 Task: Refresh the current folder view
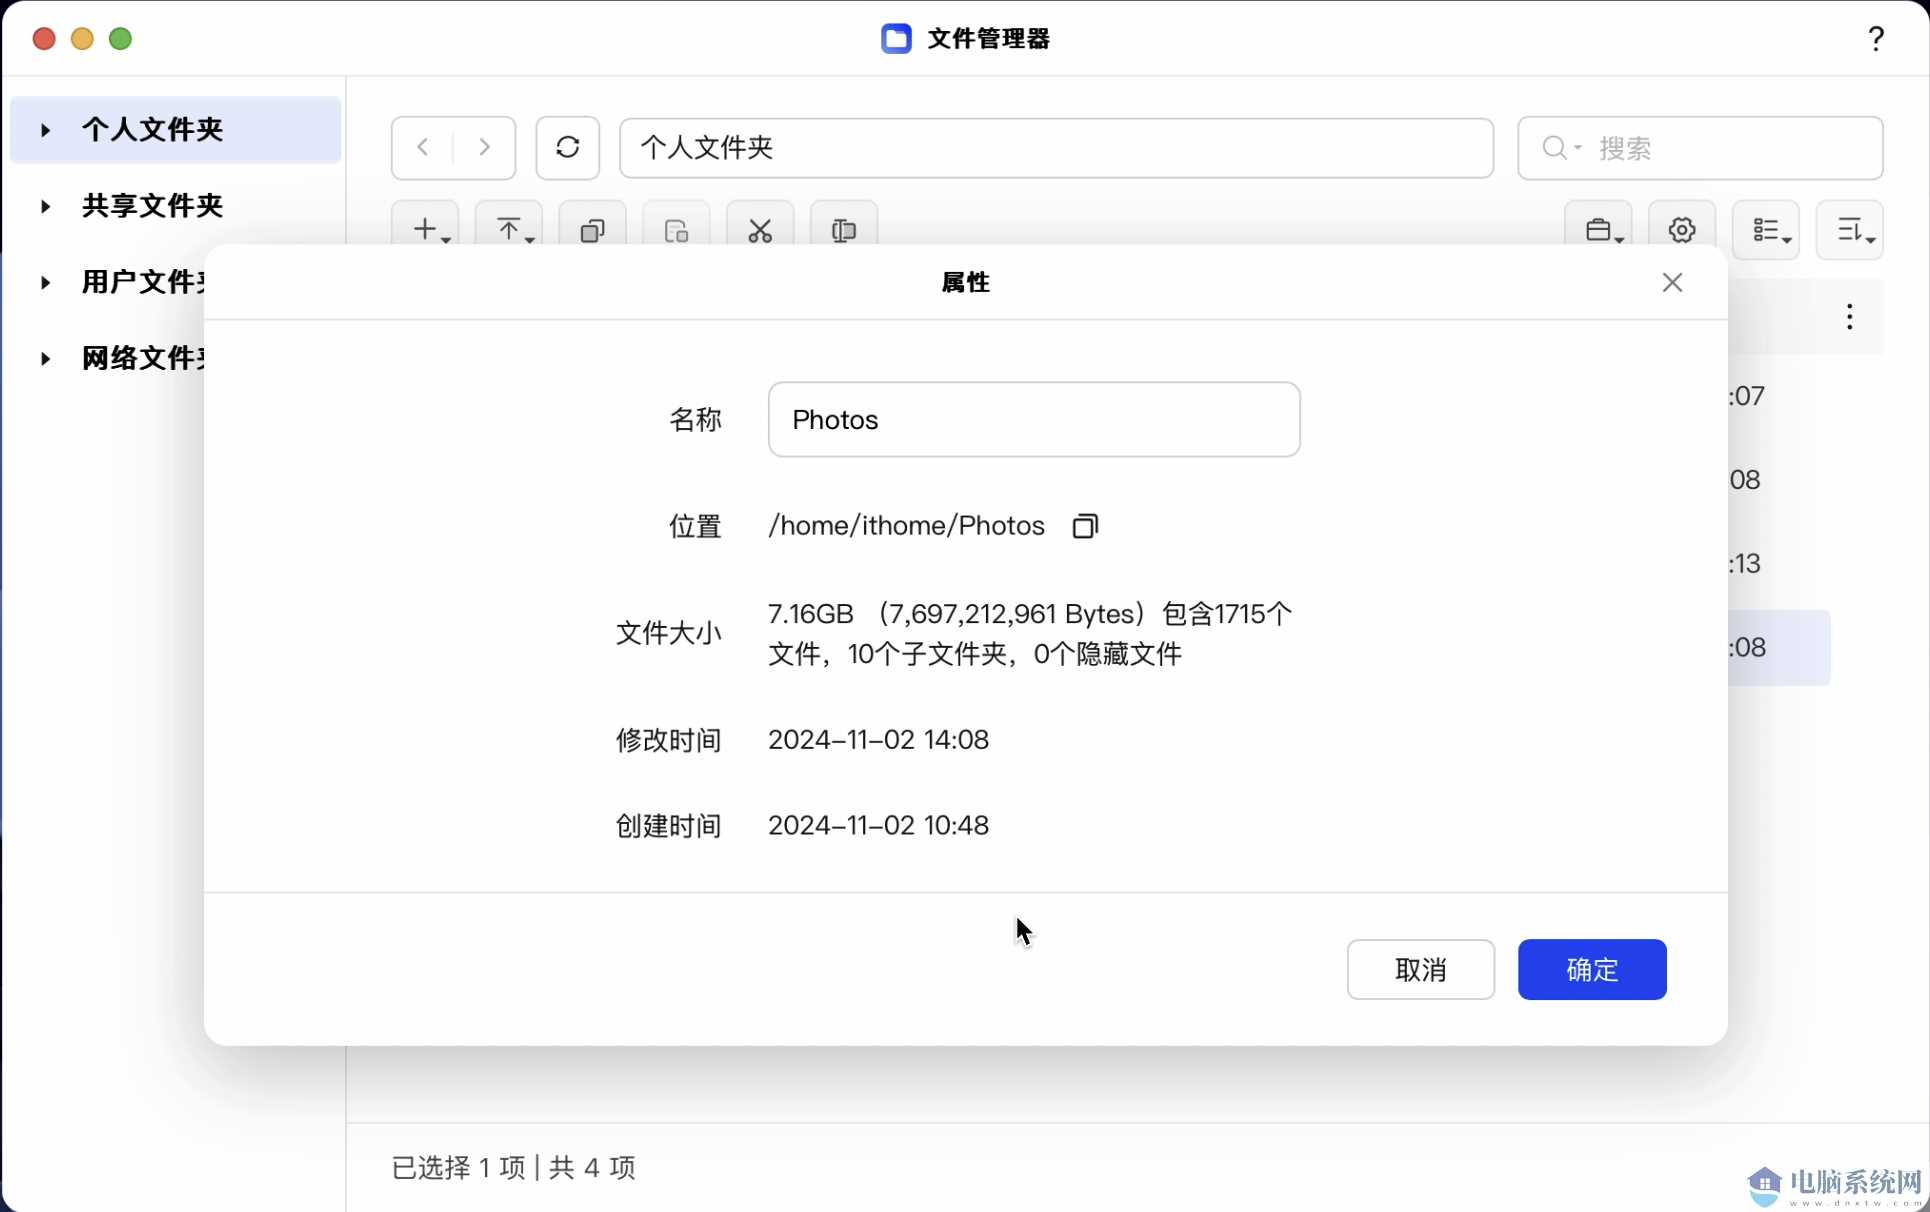tap(567, 148)
